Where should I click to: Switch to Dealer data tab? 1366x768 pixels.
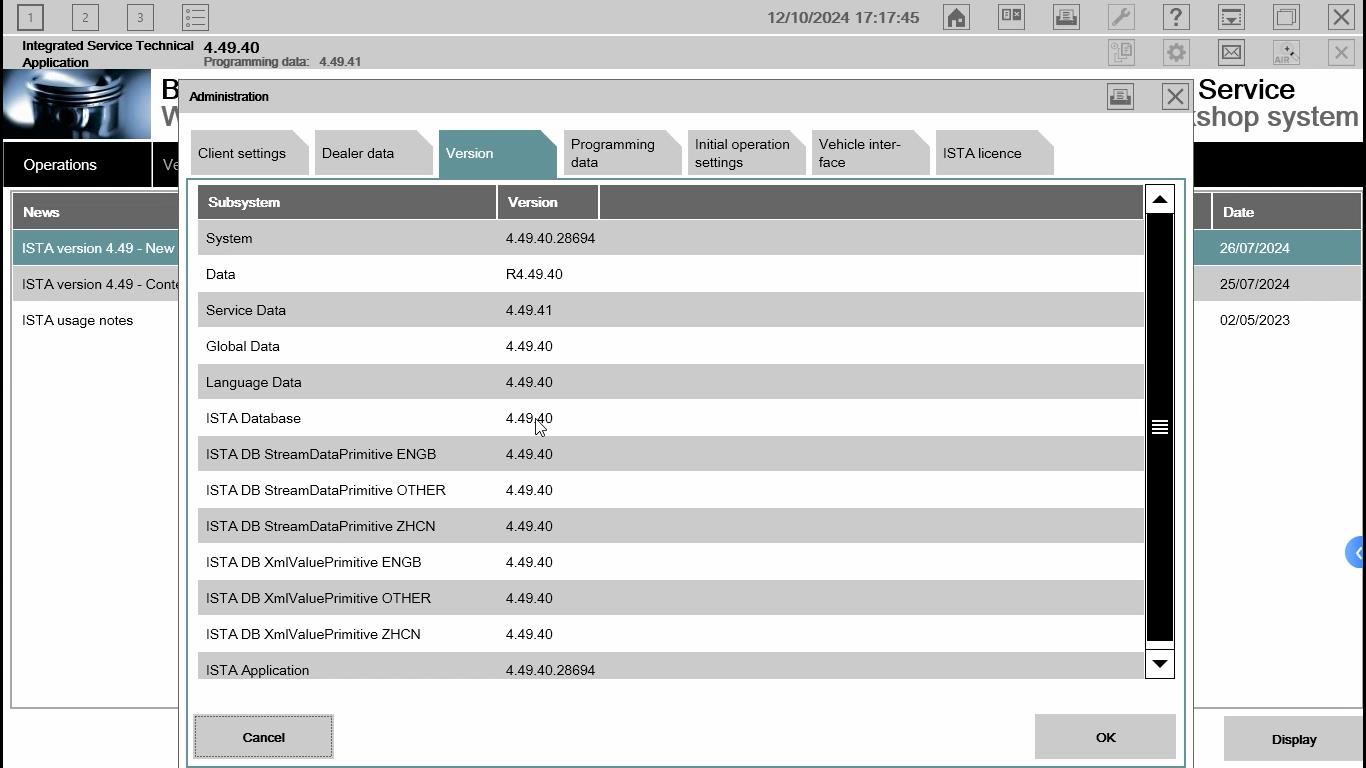pos(373,153)
